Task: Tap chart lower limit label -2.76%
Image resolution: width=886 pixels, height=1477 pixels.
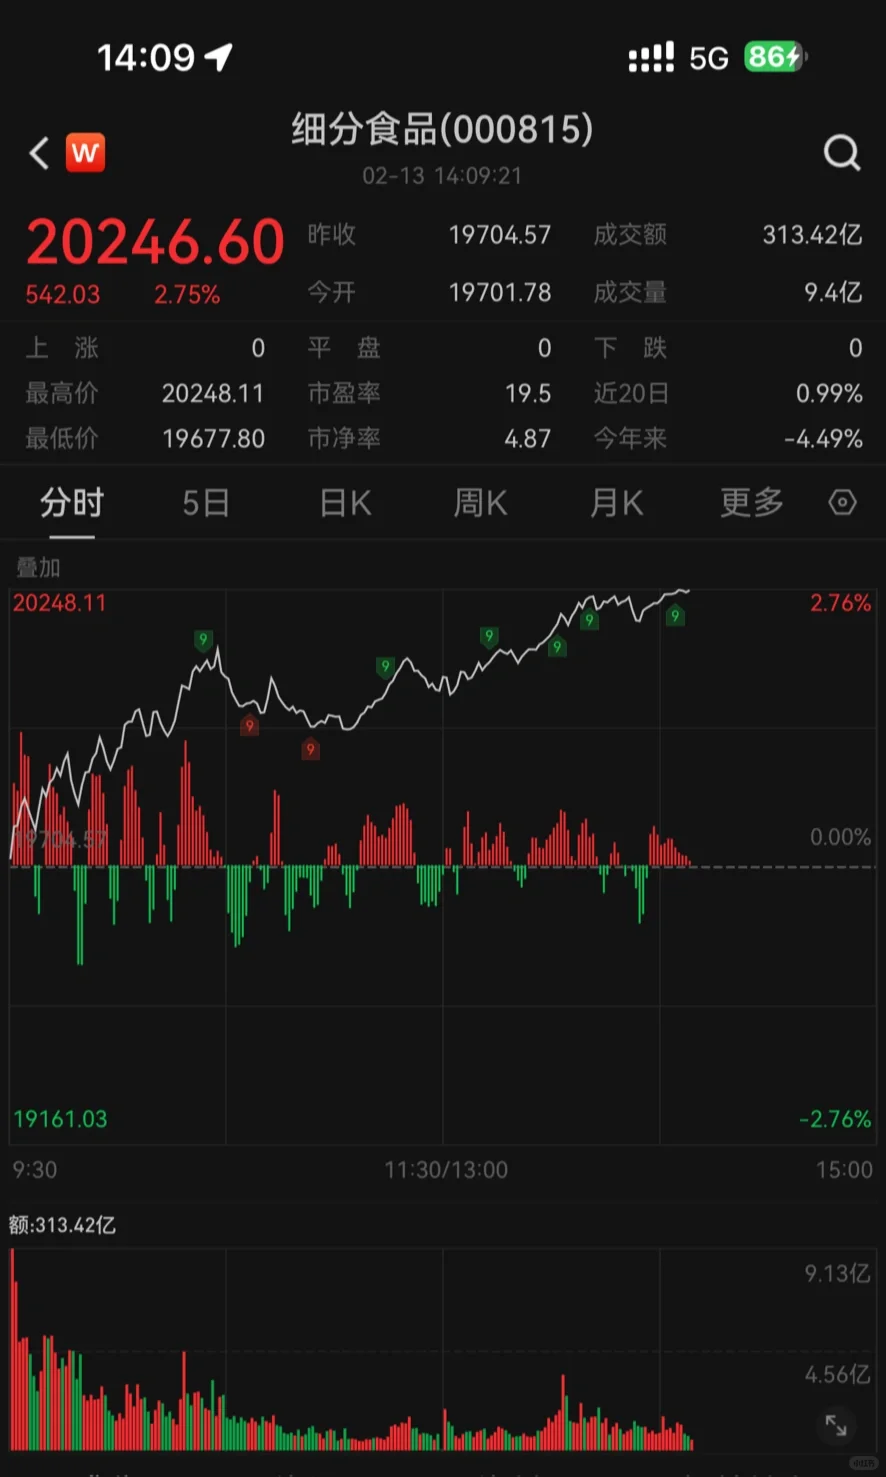Action: tap(835, 1119)
